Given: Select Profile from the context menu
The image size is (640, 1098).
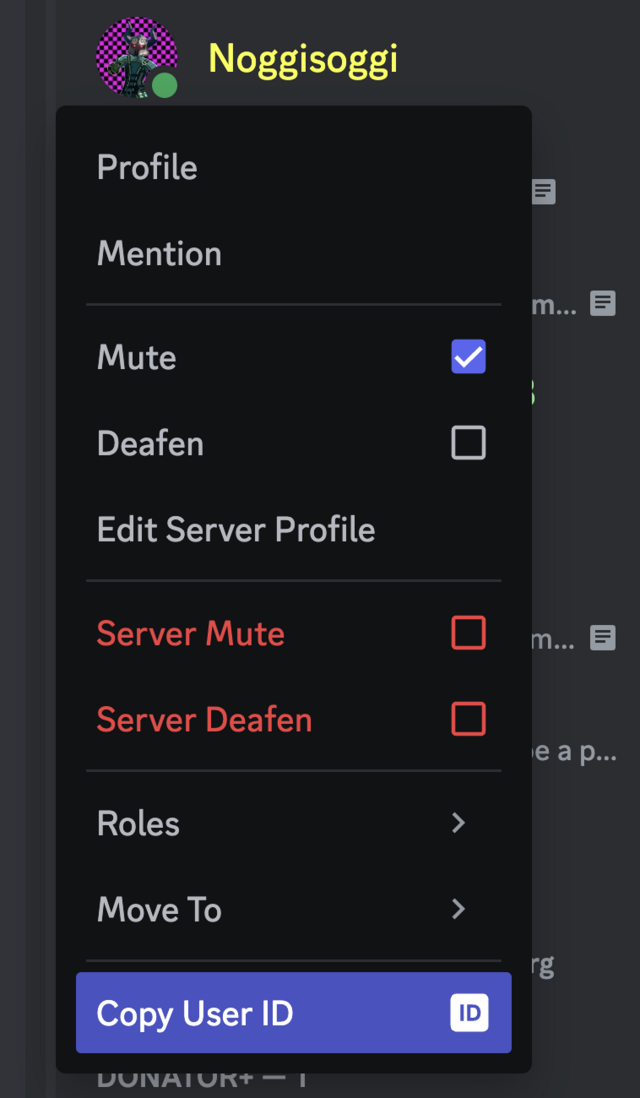Looking at the screenshot, I should point(147,168).
